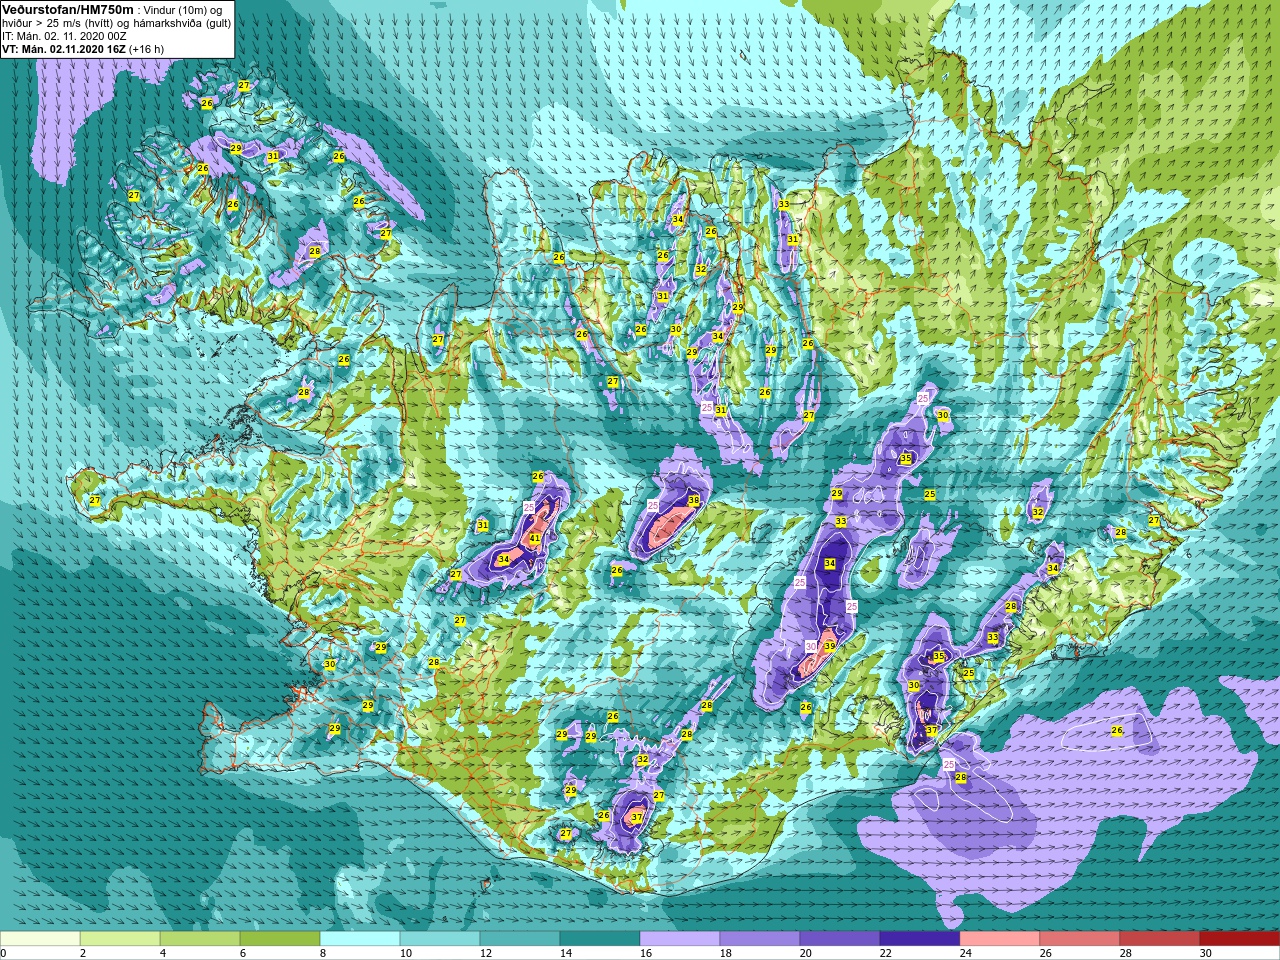
Task: Select the pale cyan 8–10 legend swatch
Action: [360, 939]
